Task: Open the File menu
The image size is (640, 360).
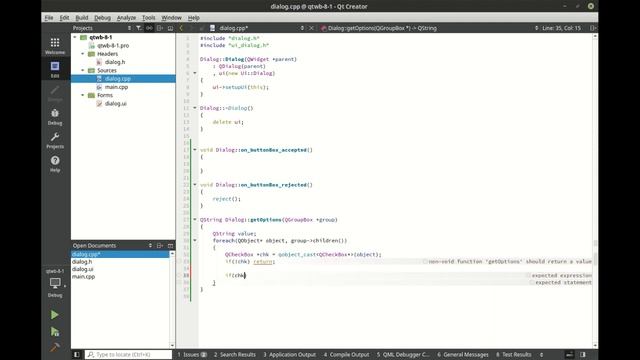Action: pyautogui.click(x=49, y=18)
